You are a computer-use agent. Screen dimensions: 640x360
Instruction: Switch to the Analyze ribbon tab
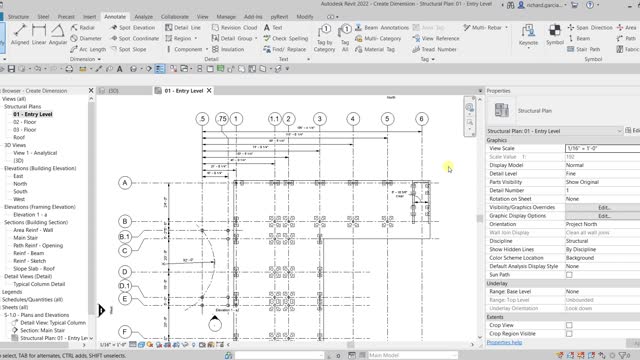[143, 17]
